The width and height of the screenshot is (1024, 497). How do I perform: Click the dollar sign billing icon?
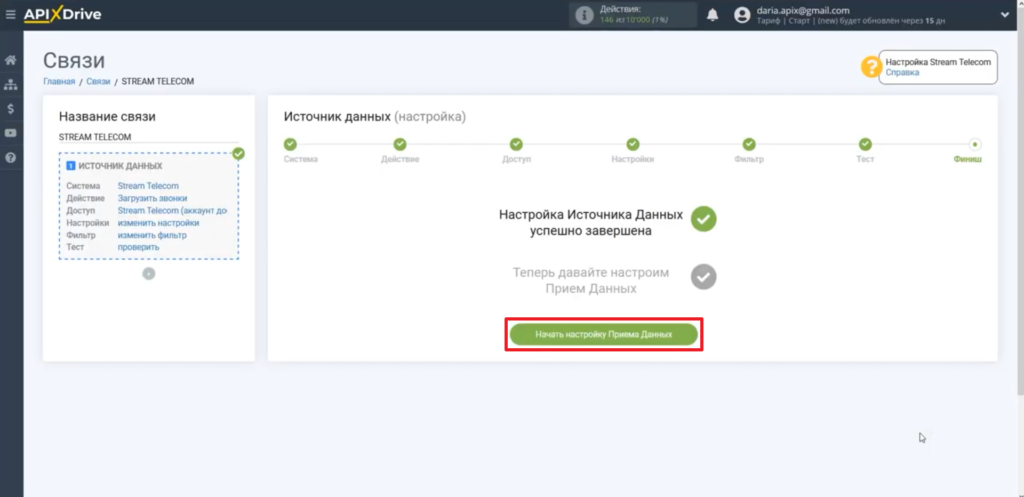click(11, 109)
